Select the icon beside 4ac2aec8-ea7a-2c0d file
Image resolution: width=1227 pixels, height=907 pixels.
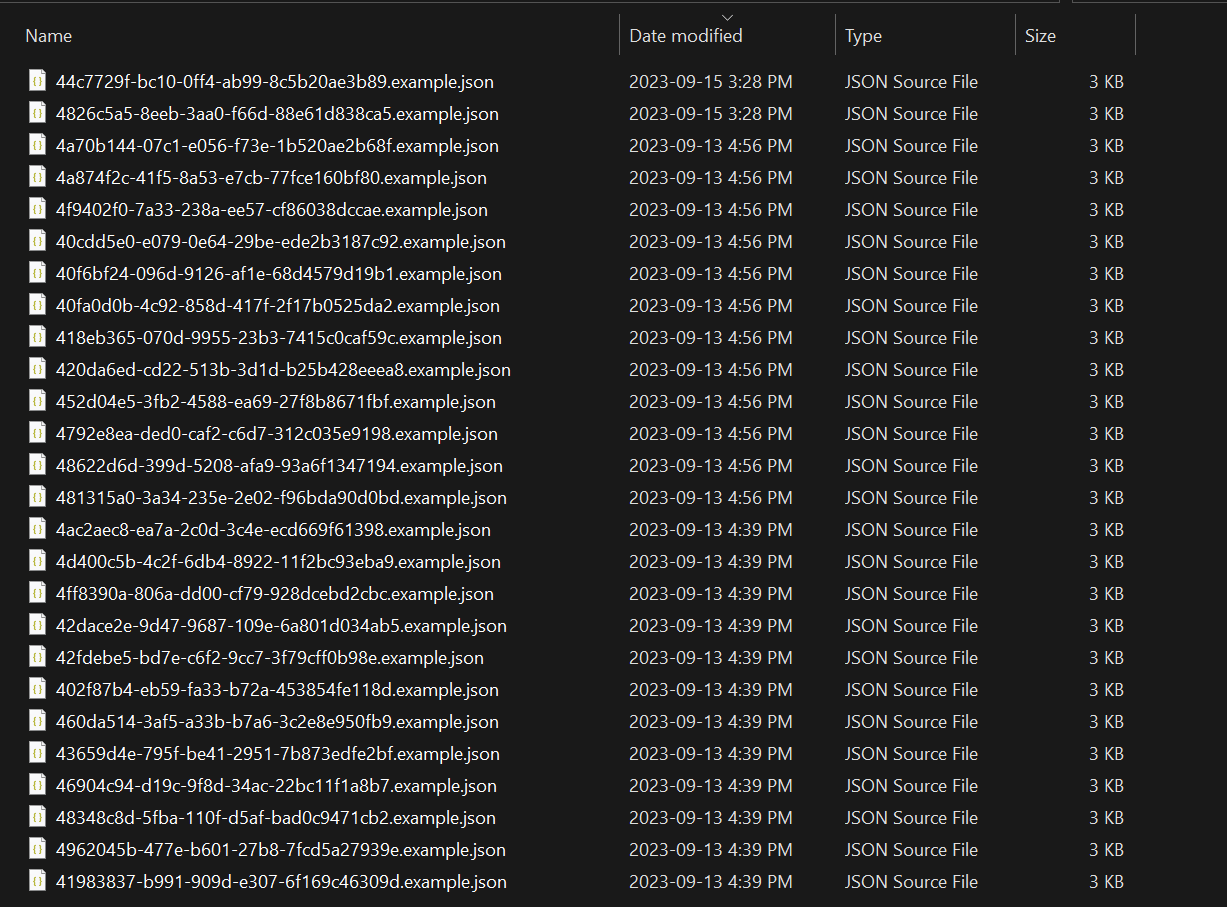pos(37,530)
